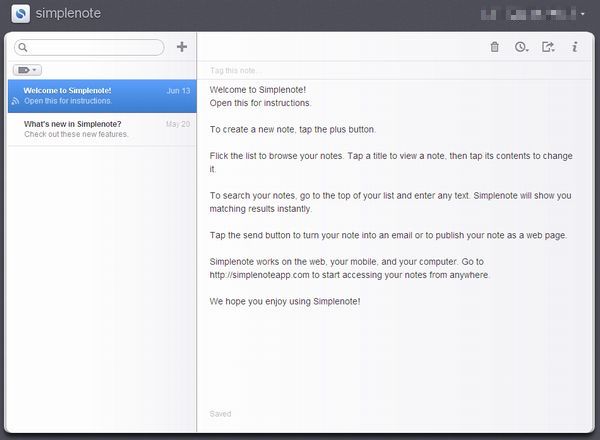Open the share and publish menu

(x=548, y=47)
